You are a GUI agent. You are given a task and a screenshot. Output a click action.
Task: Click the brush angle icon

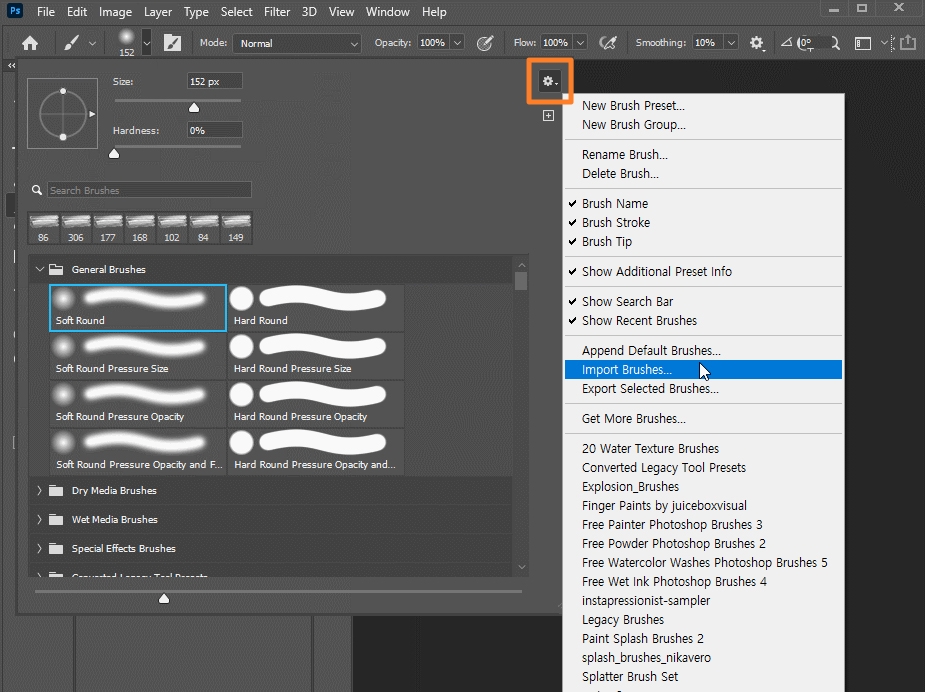coord(786,42)
